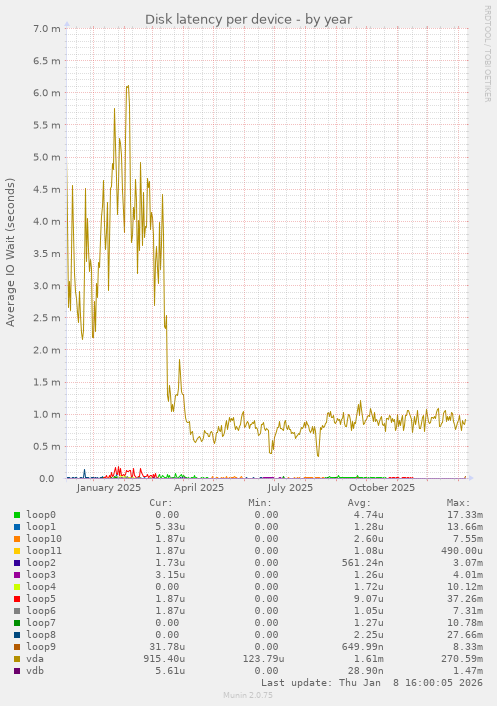Image resolution: width=497 pixels, height=706 pixels.
Task: Click vda minimum value '123.79u'
Action: [x=263, y=659]
